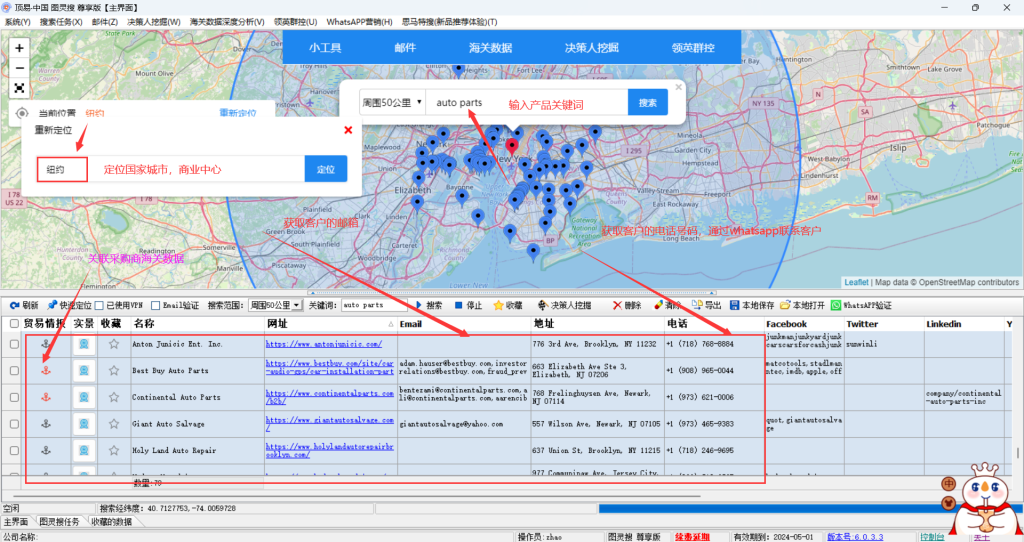
Task: Toggle the Email验证 checkbox
Action: click(x=154, y=305)
